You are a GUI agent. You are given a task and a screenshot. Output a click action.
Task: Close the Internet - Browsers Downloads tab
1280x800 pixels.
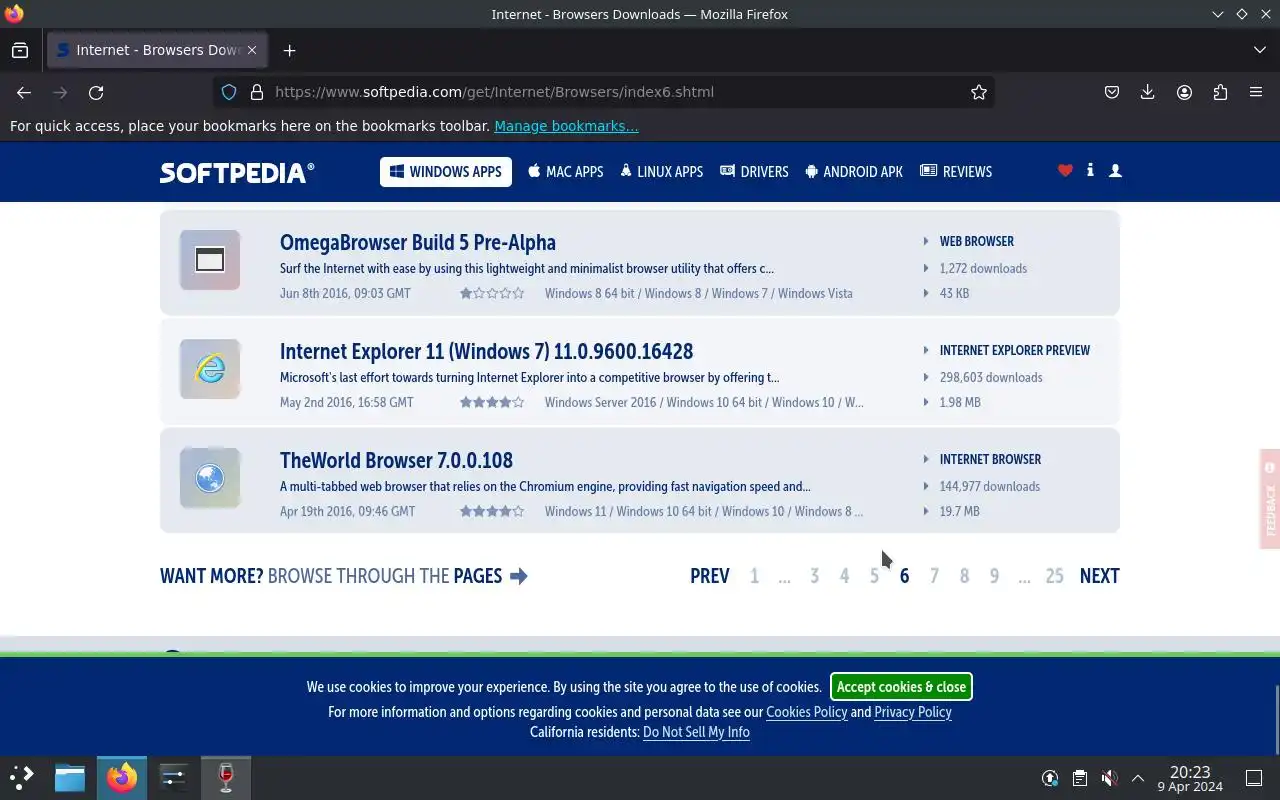point(252,50)
